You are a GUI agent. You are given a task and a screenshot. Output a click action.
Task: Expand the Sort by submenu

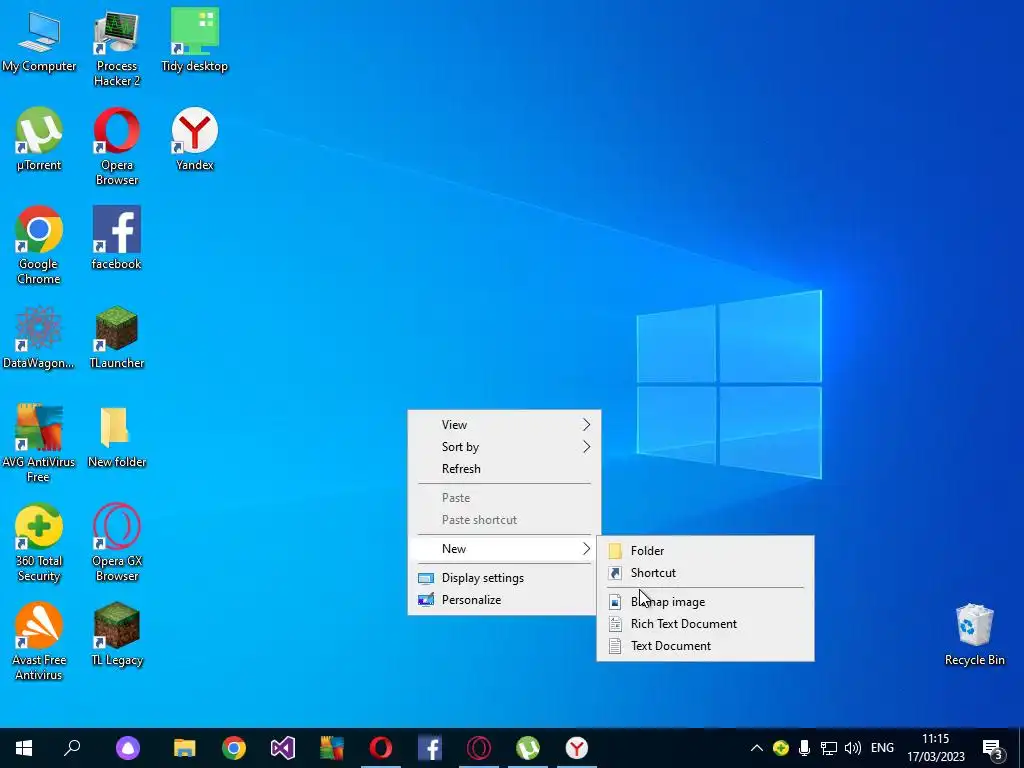click(x=504, y=447)
